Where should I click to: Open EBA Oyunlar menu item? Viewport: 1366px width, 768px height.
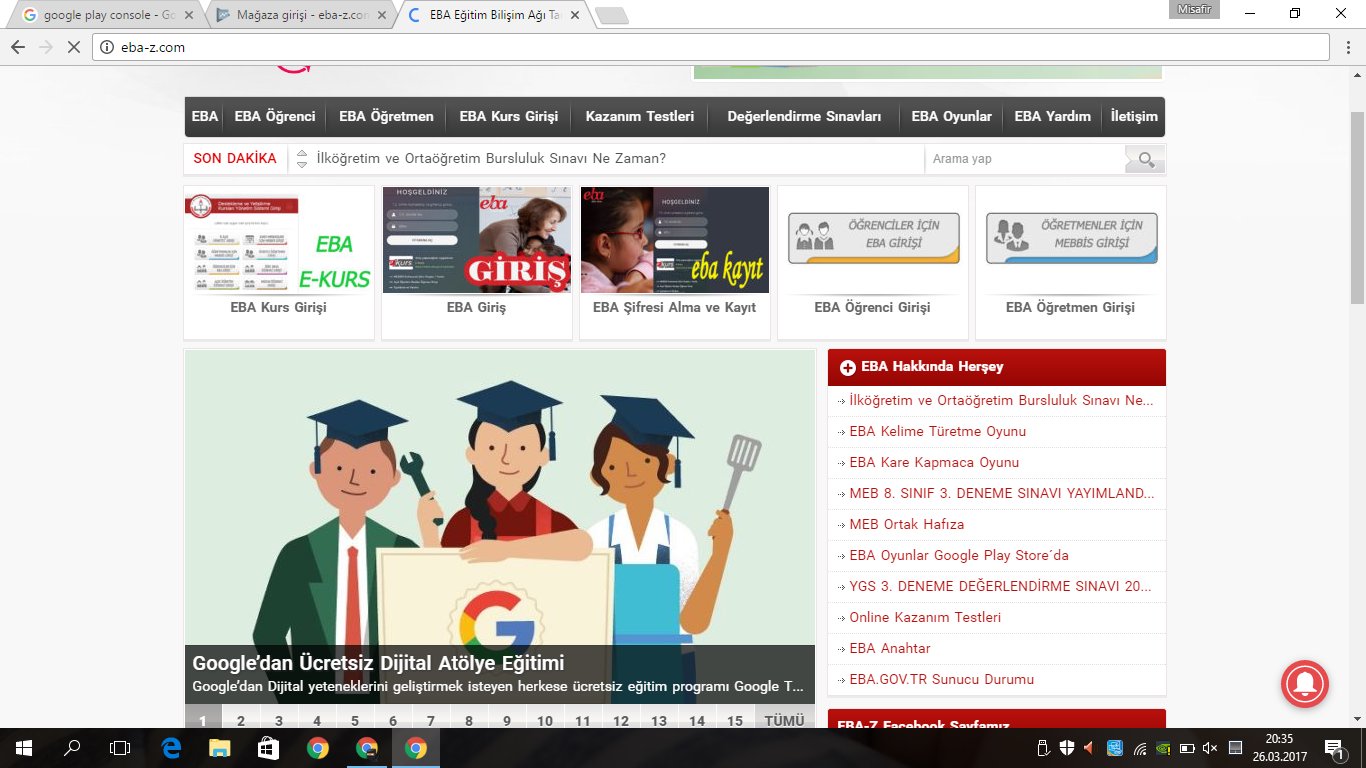coord(952,117)
